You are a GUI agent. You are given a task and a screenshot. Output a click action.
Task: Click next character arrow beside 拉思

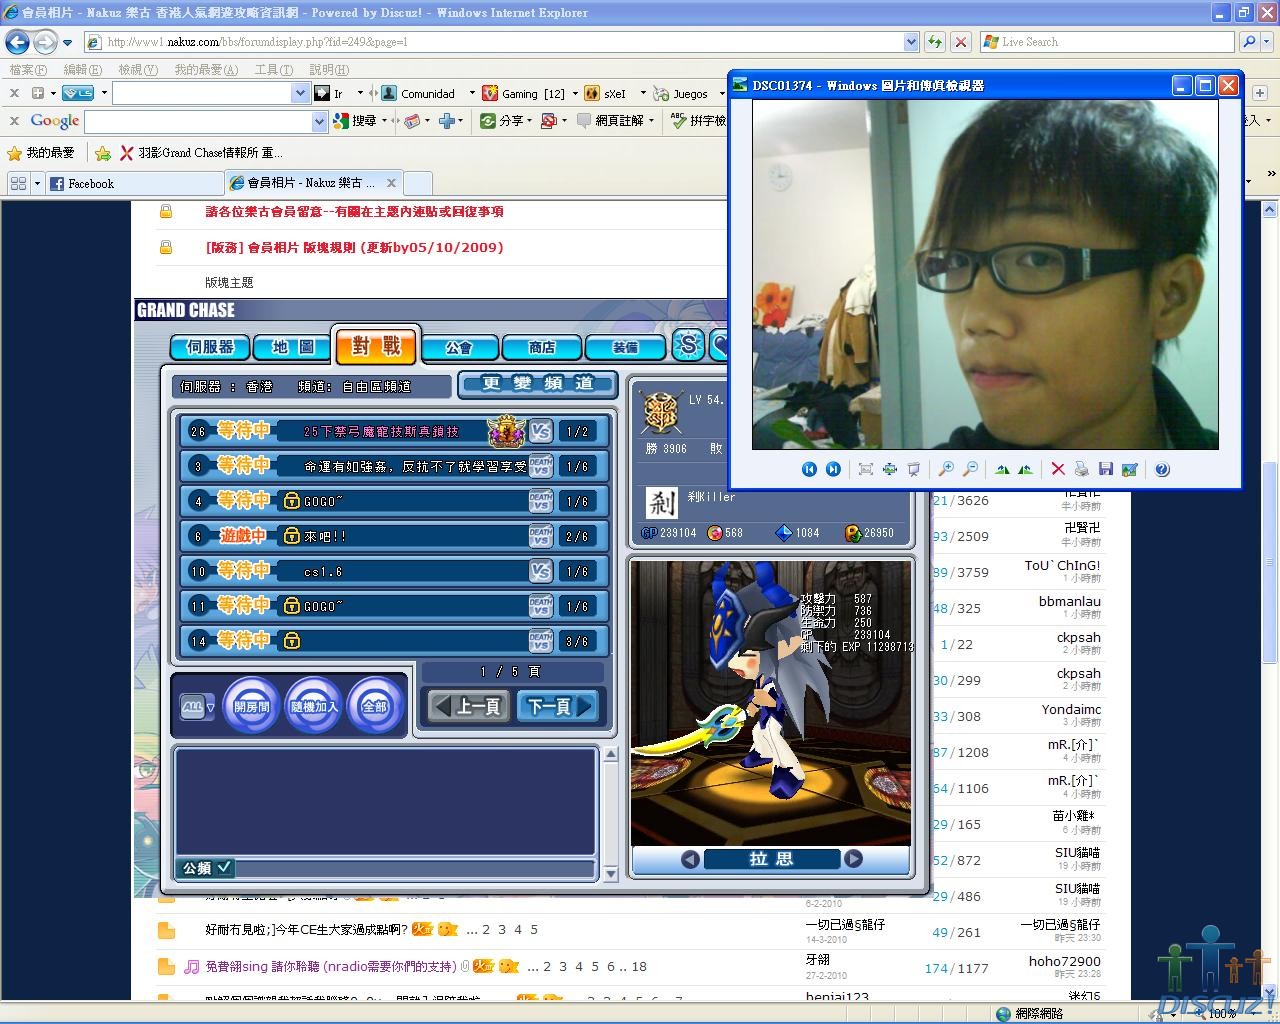tap(853, 858)
